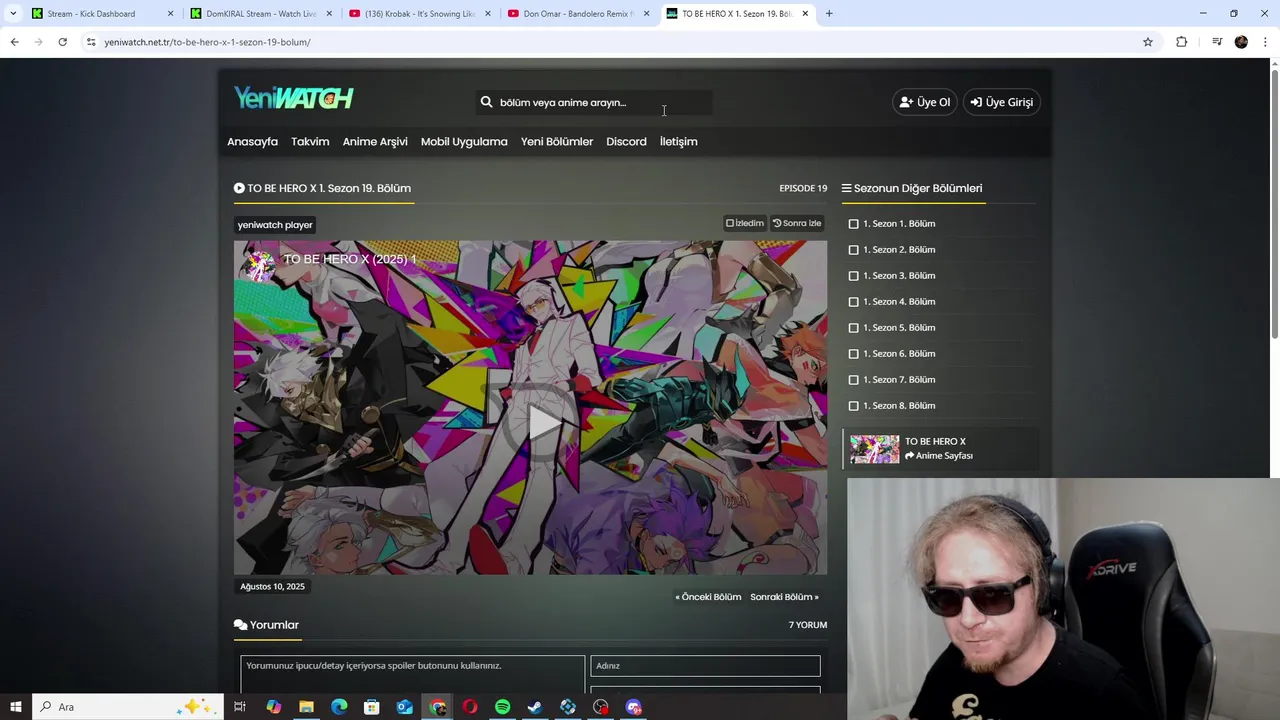Mark episode as watched with İzledim
Viewport: 1280px width, 720px height.
pos(745,223)
